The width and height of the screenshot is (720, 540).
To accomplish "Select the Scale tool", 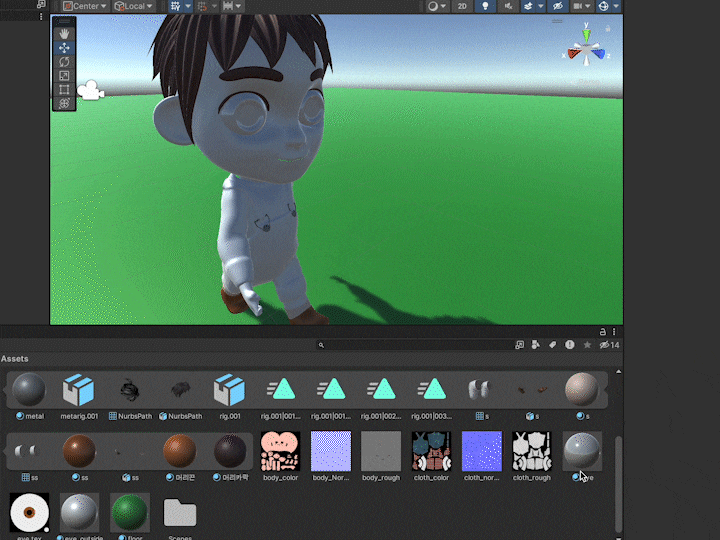I will [x=64, y=75].
